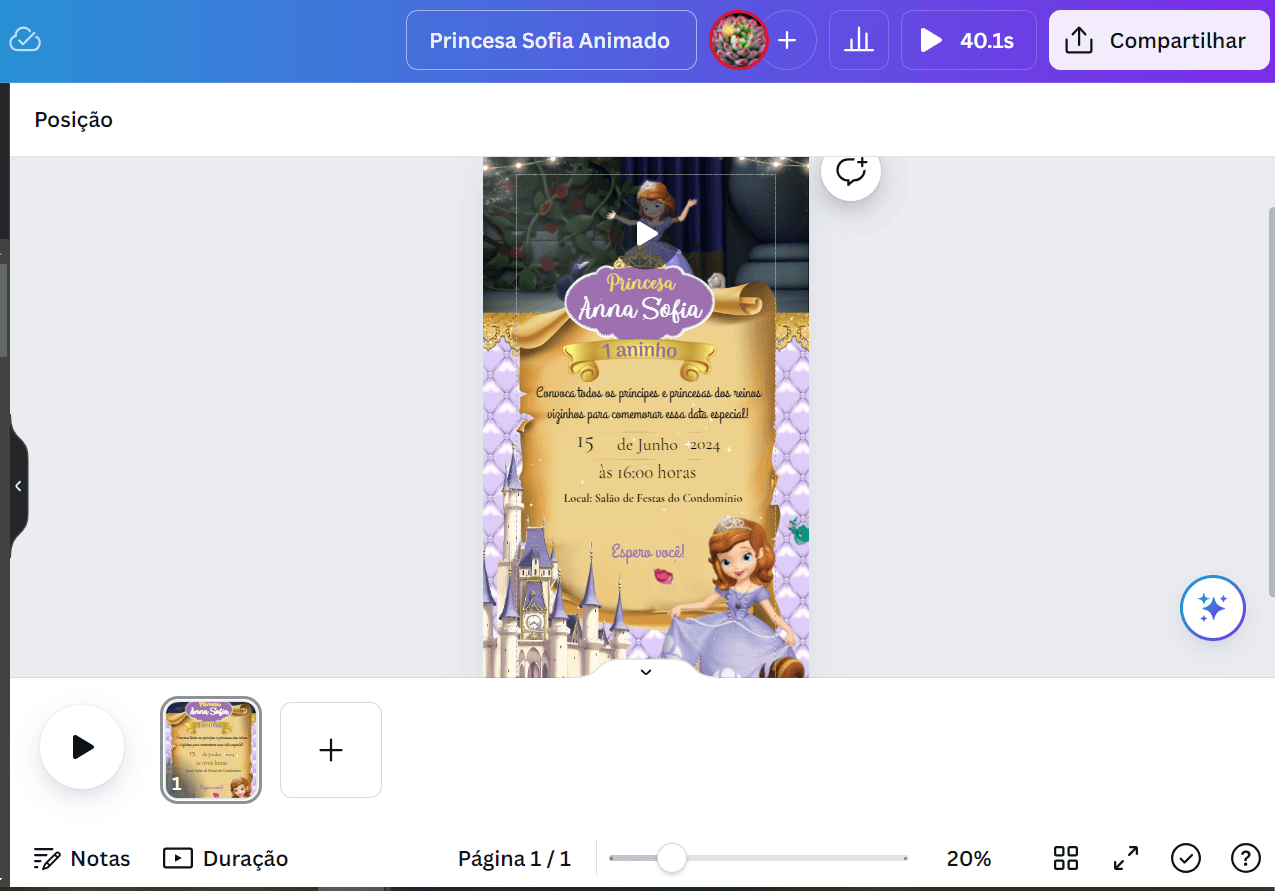
Task: Open the checkmark design checker icon
Action: click(1186, 858)
